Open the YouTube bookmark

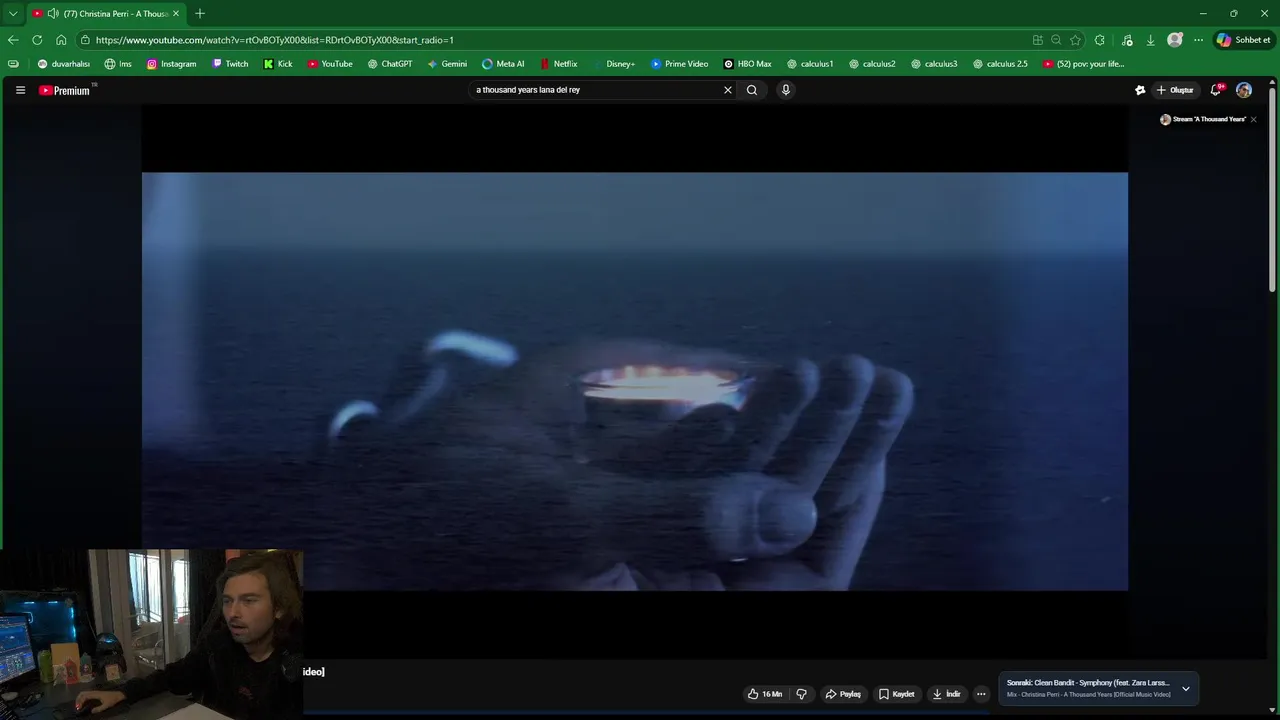[330, 64]
